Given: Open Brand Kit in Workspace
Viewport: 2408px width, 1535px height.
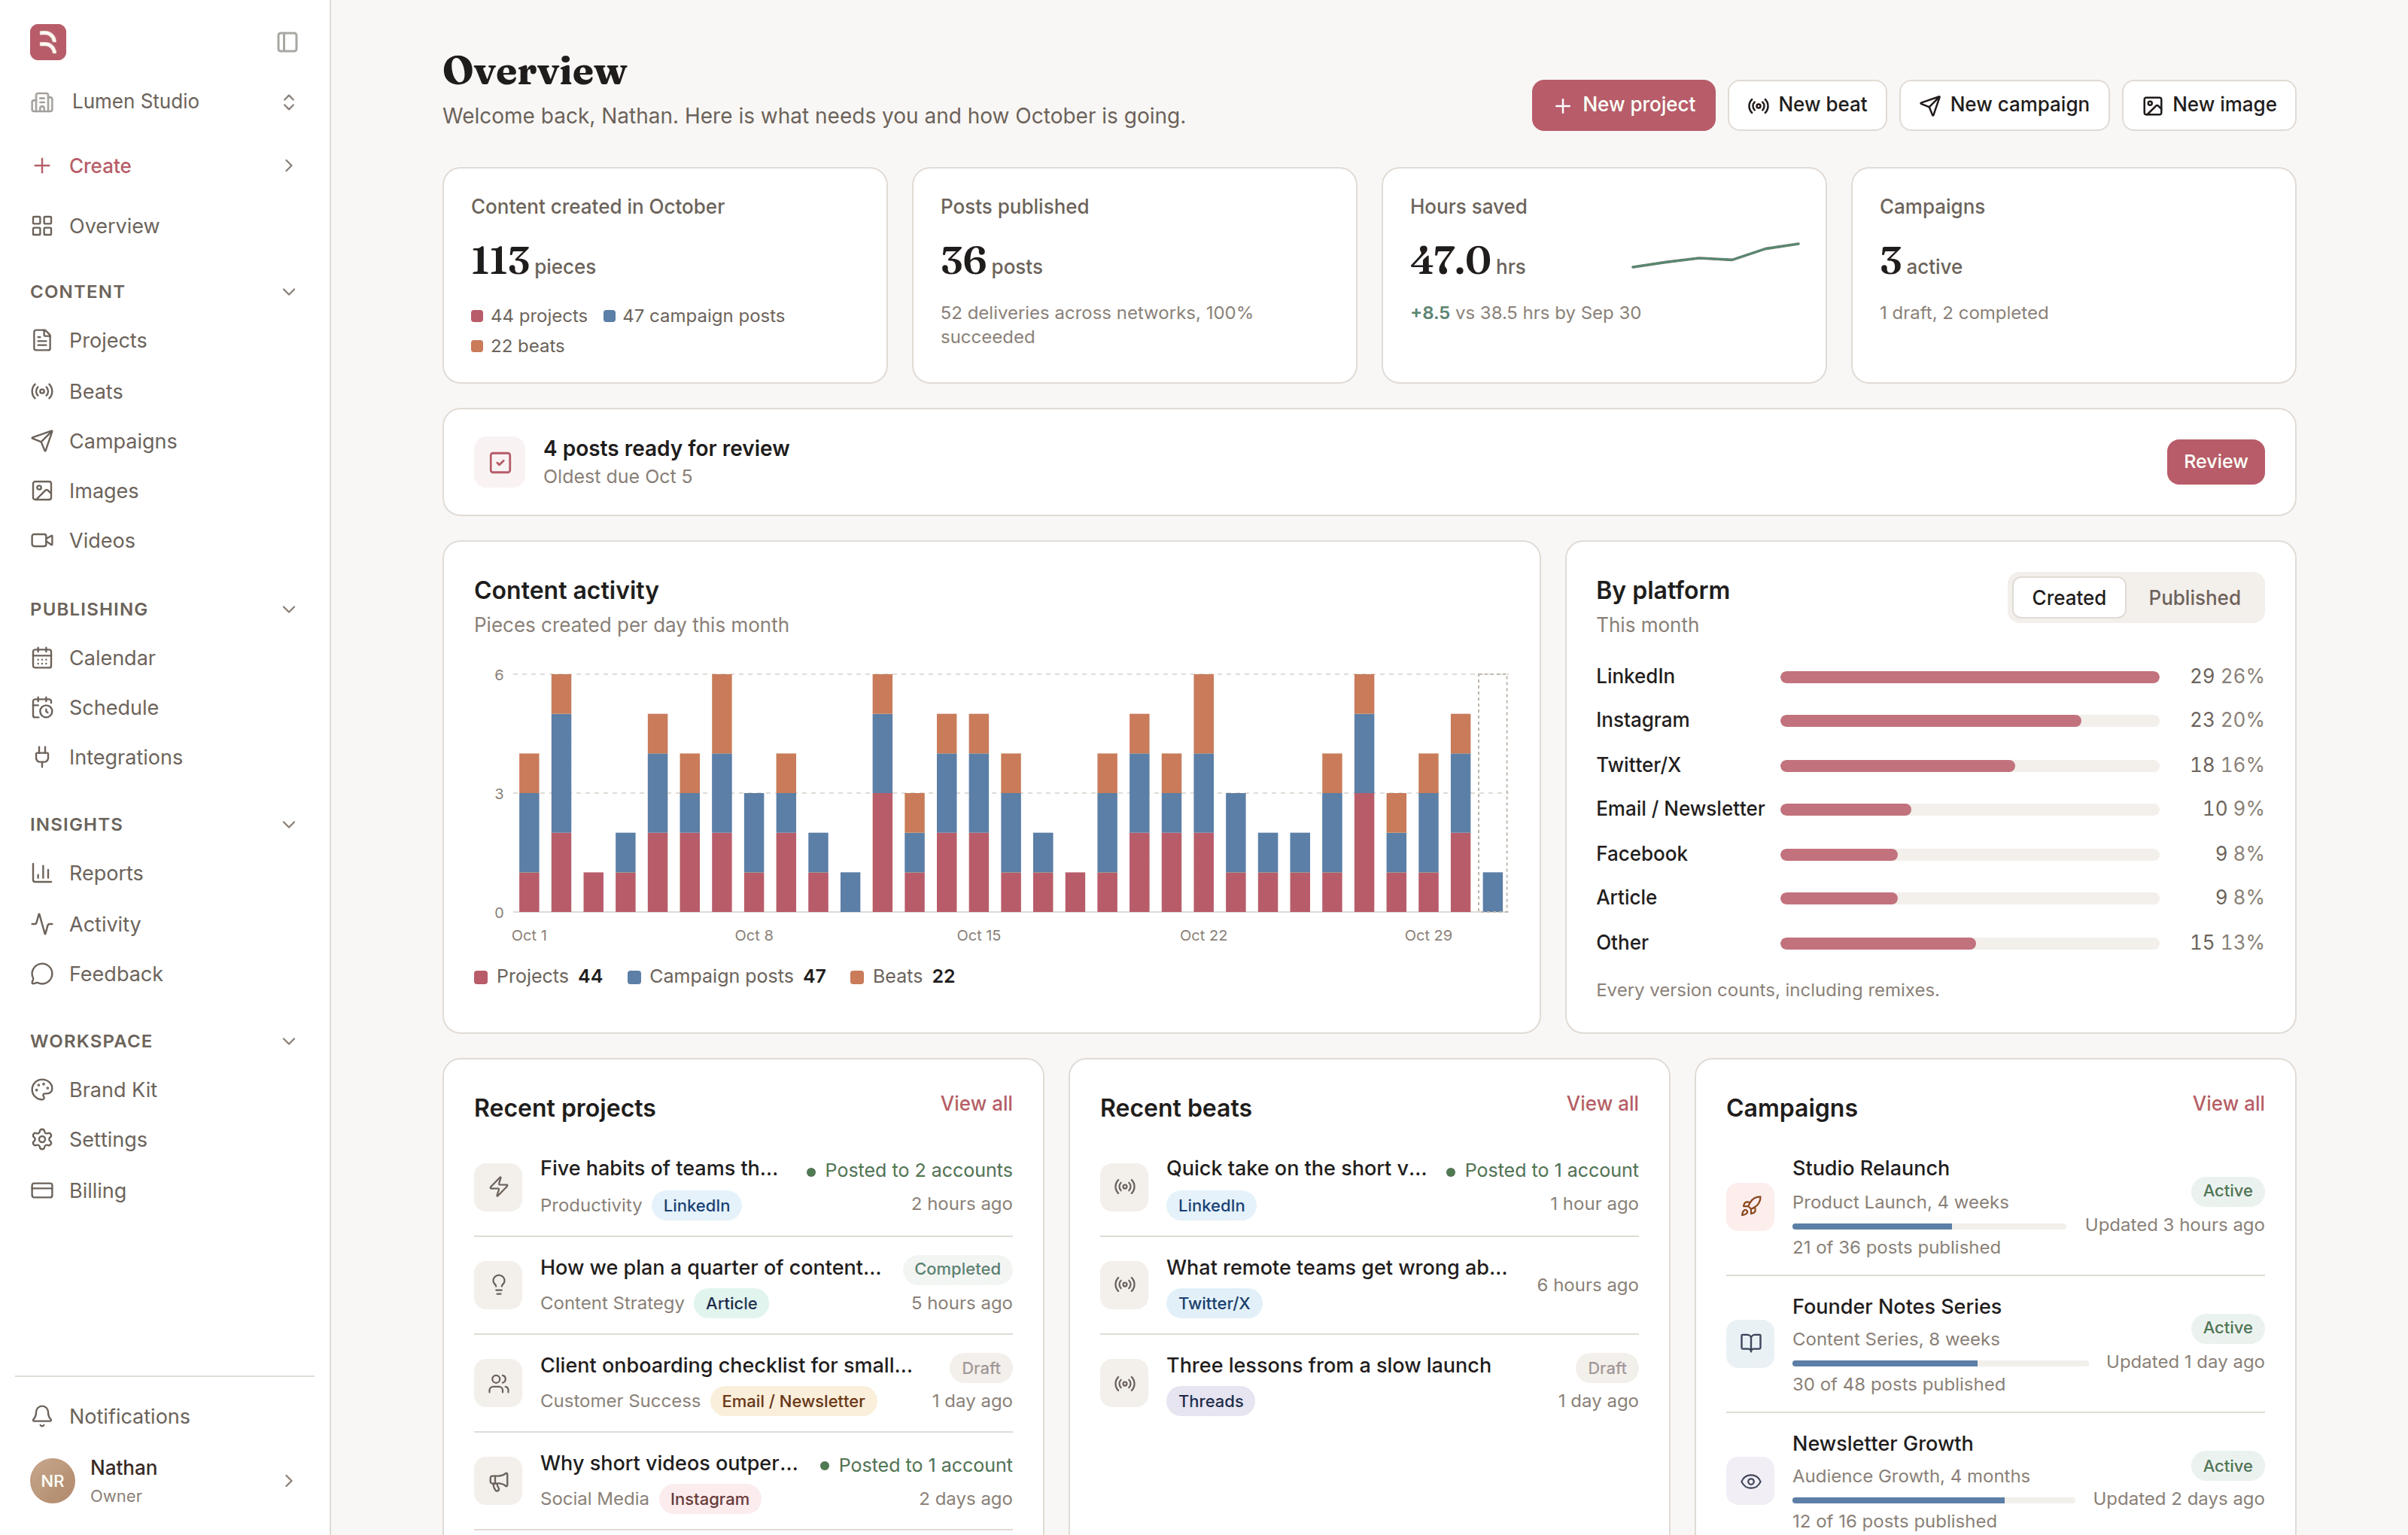Looking at the screenshot, I should (165, 1090).
